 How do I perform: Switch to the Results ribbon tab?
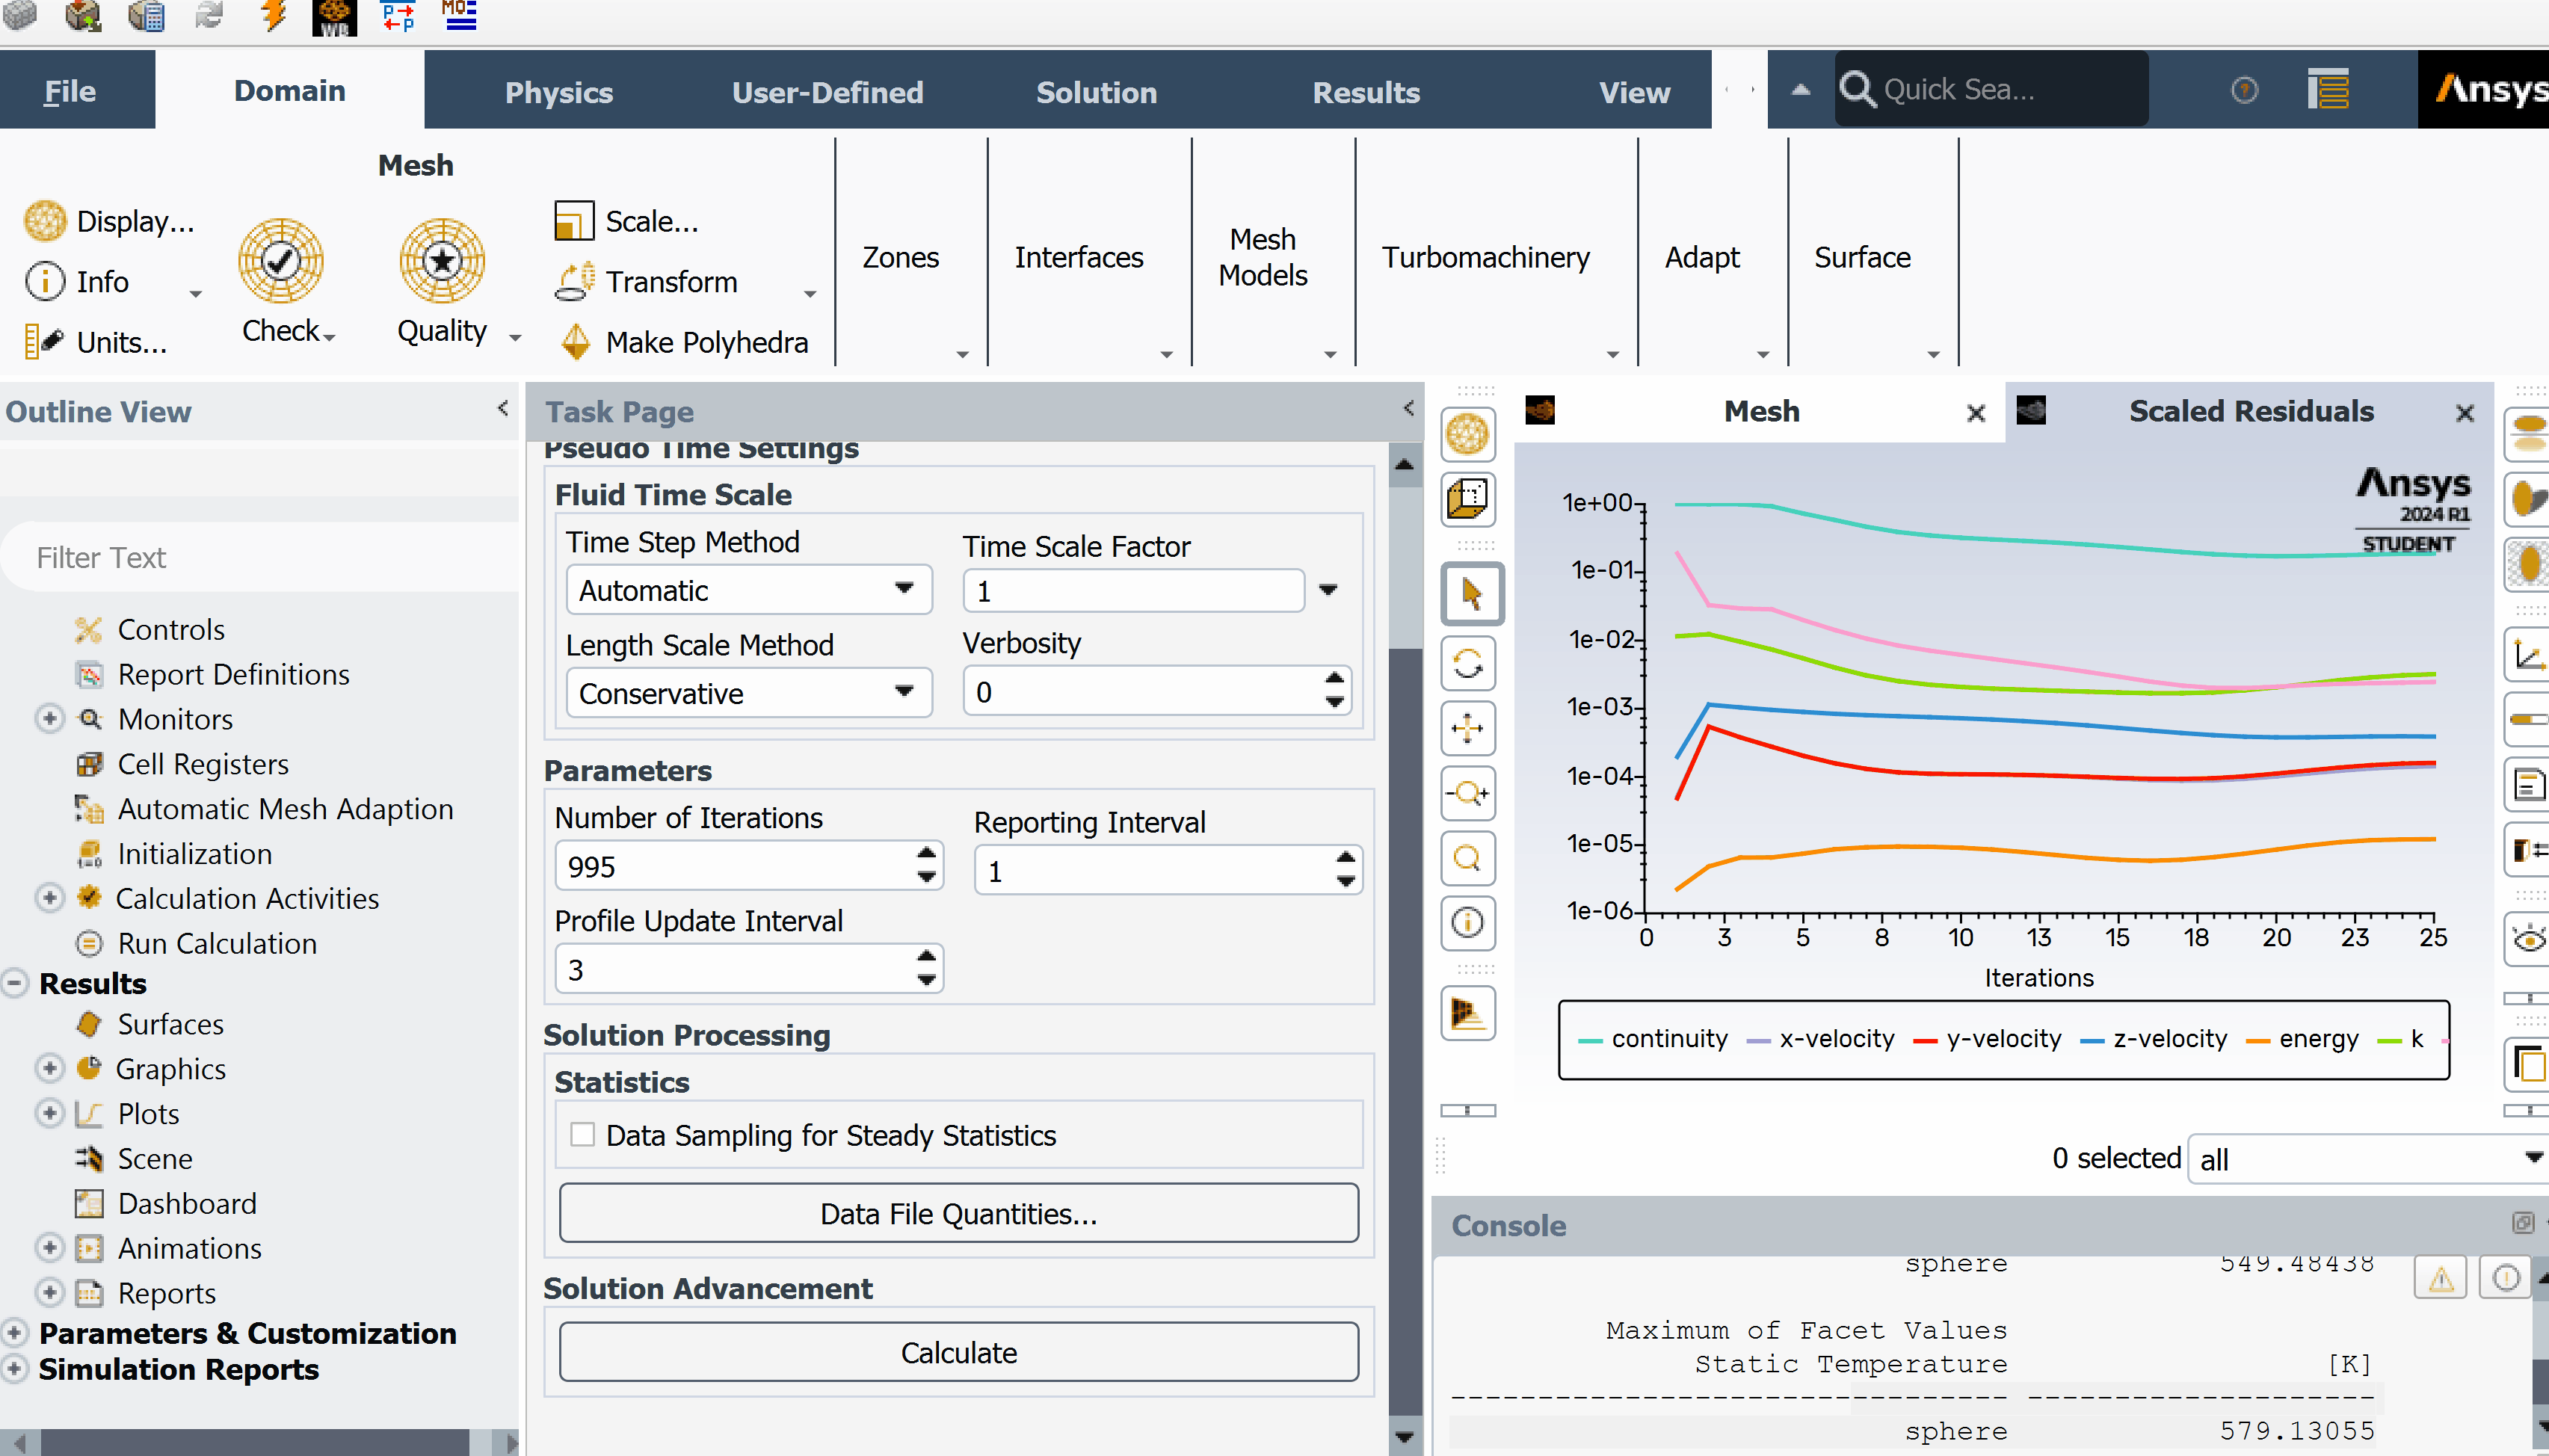point(1365,92)
